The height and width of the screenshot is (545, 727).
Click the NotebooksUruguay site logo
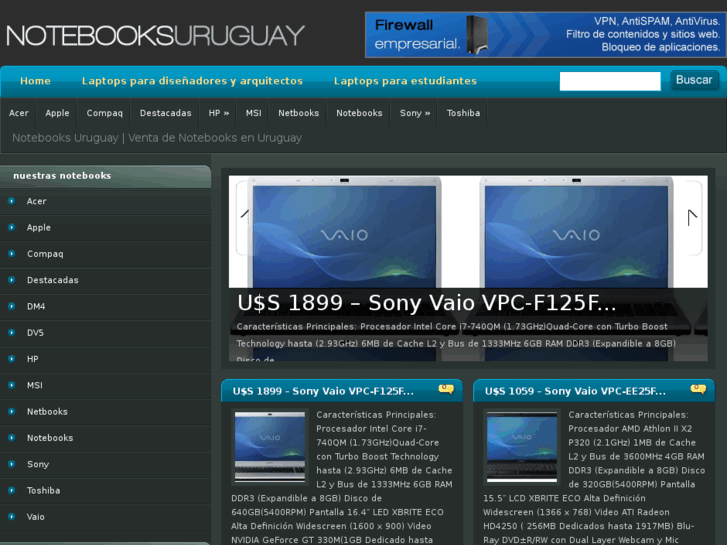point(155,36)
